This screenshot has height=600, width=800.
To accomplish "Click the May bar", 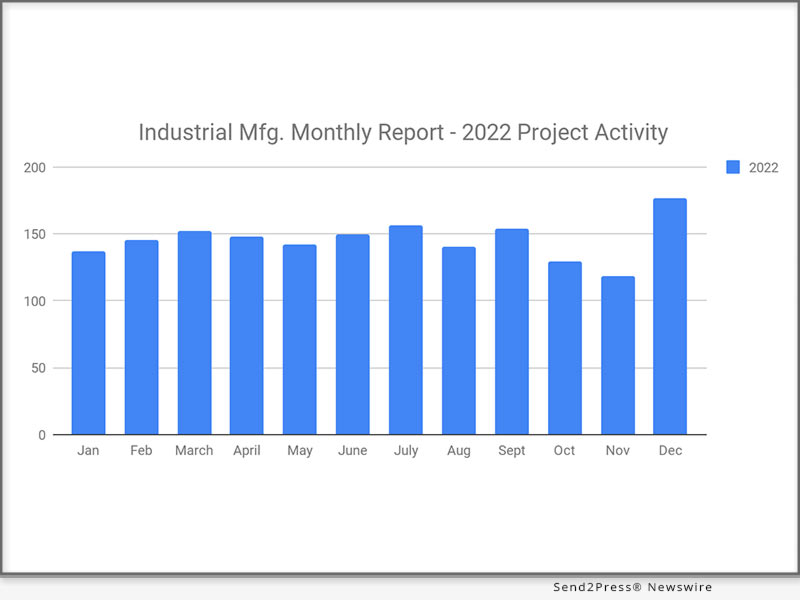I will 299,340.
